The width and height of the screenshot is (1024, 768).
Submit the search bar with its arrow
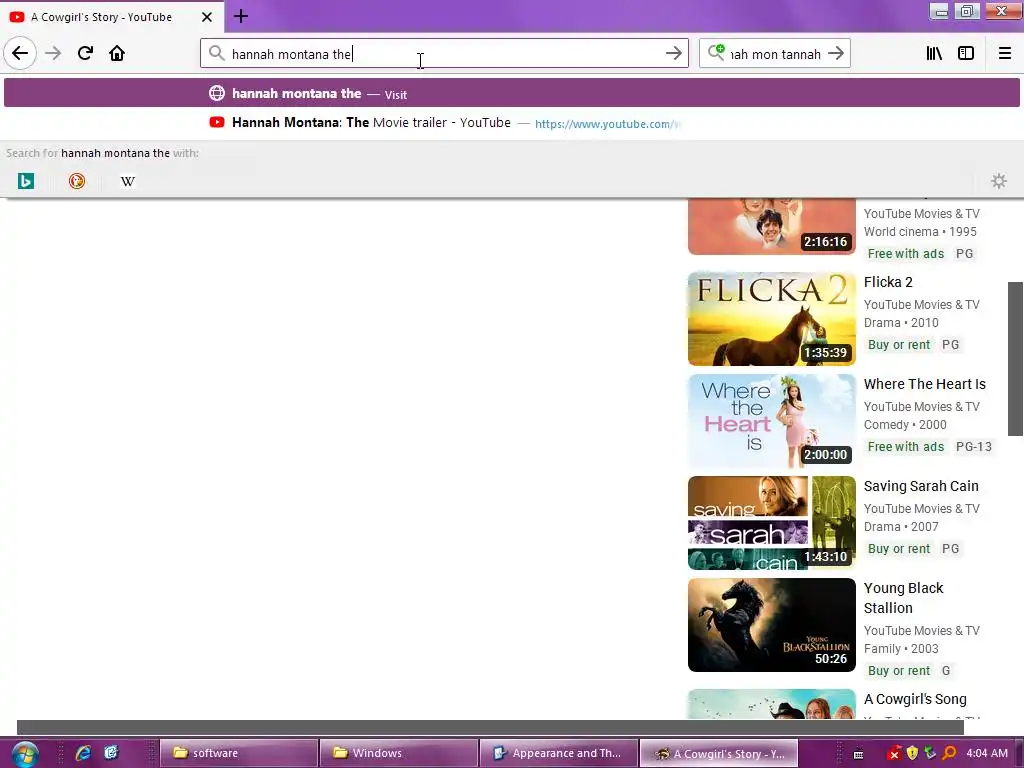pos(836,54)
